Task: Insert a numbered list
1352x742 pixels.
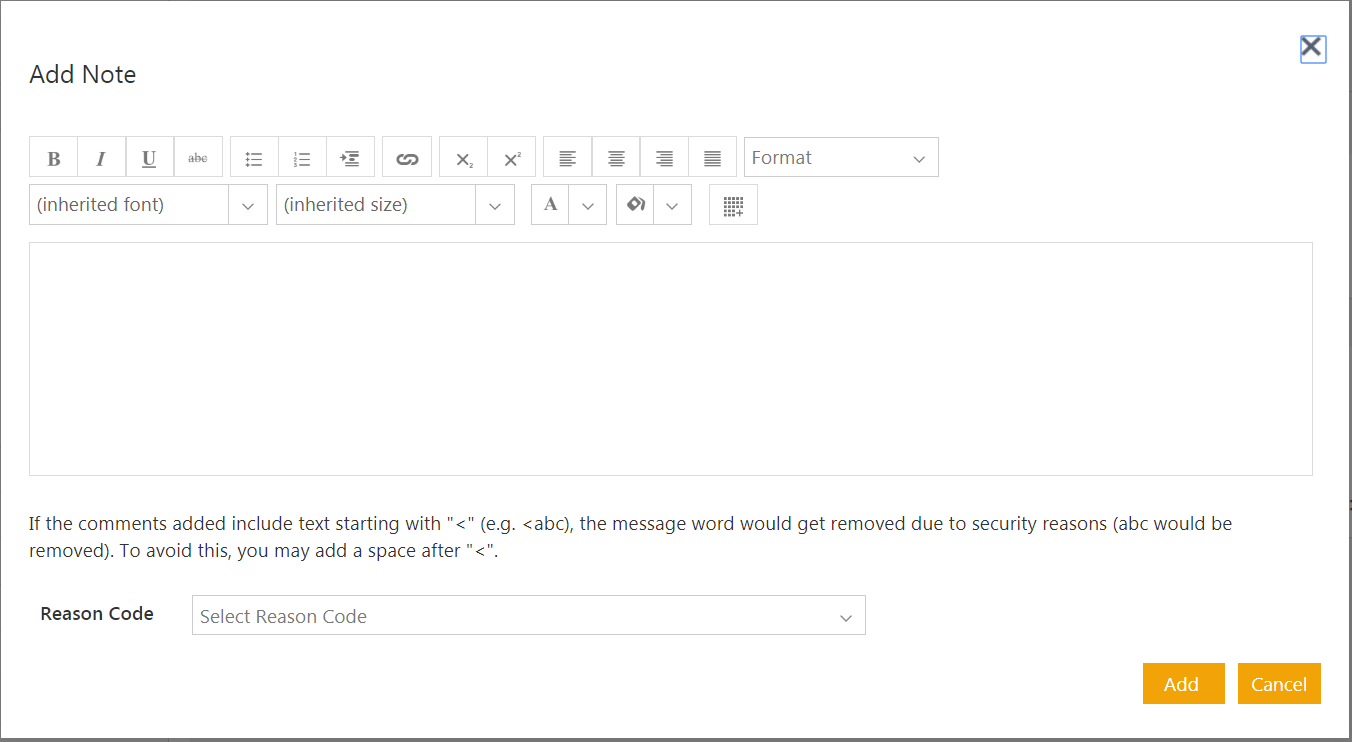Action: tap(302, 158)
